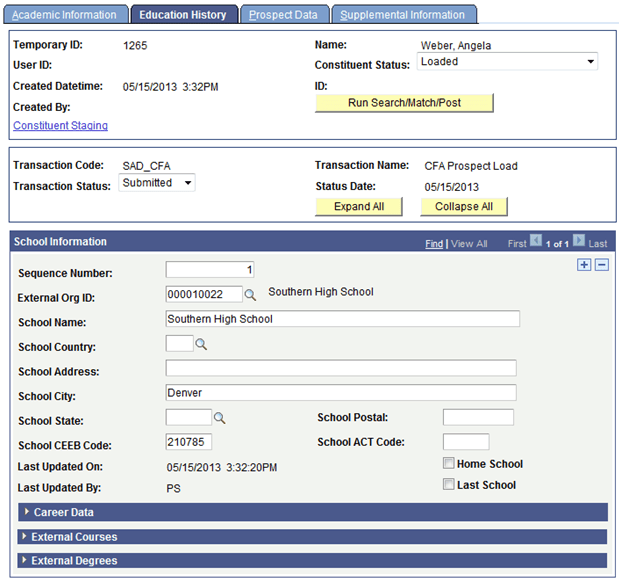The image size is (619, 582).
Task: Click the Run Search/Match/Post button
Action: point(404,103)
